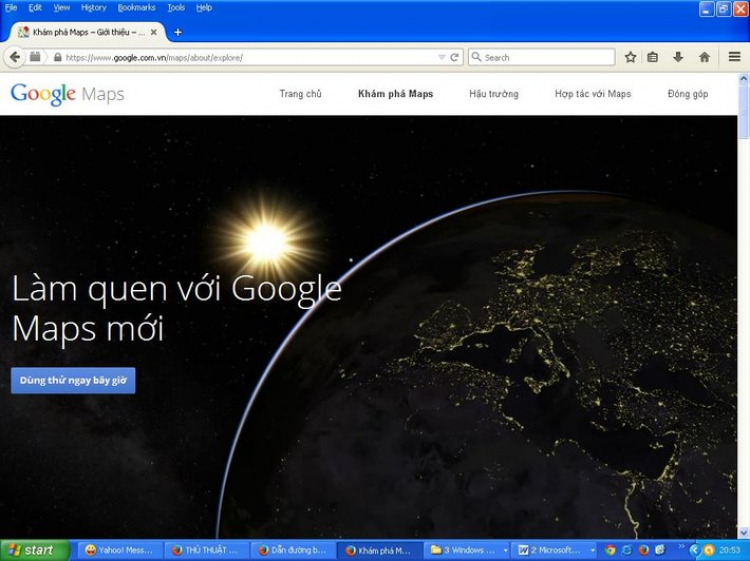Screen dimensions: 750x561
Task: Go to the Firefox home page icon
Action: pos(704,57)
